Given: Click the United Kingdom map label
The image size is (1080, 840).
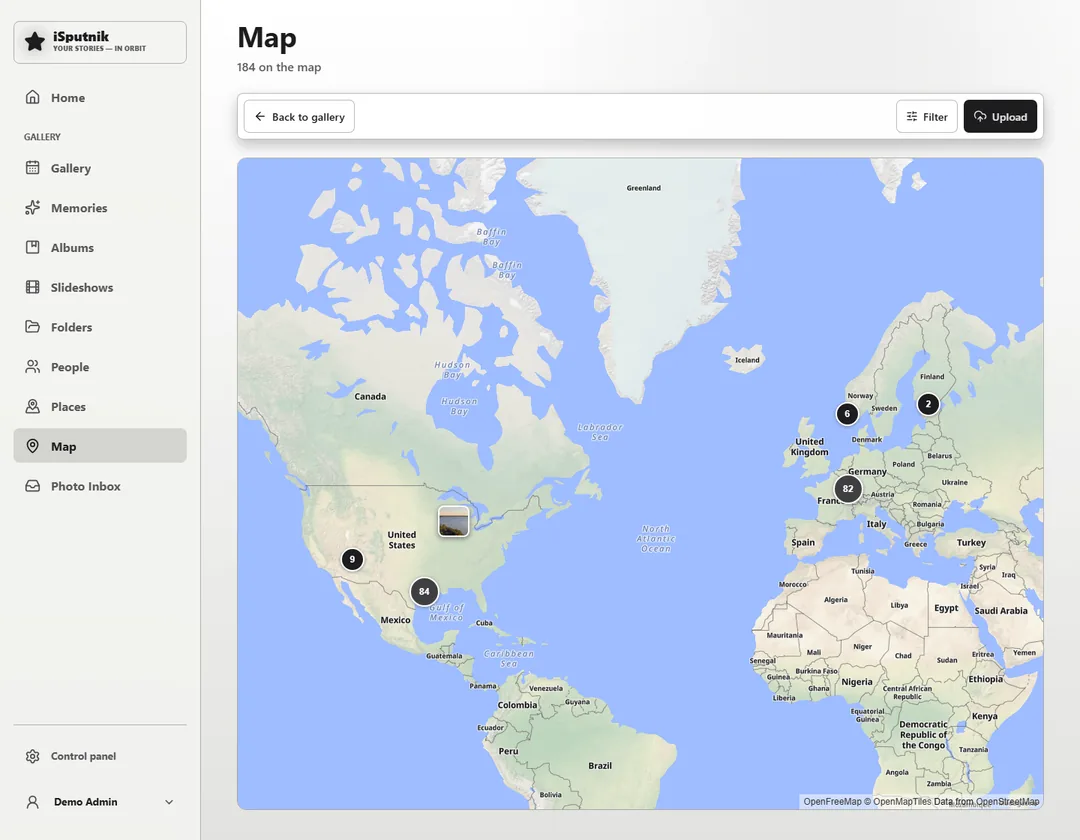Looking at the screenshot, I should click(810, 447).
